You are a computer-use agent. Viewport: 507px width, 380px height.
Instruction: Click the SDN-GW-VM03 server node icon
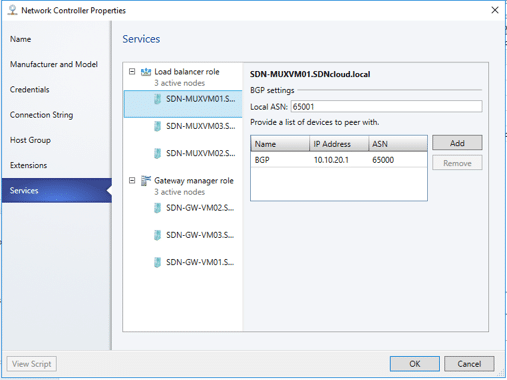[157, 235]
